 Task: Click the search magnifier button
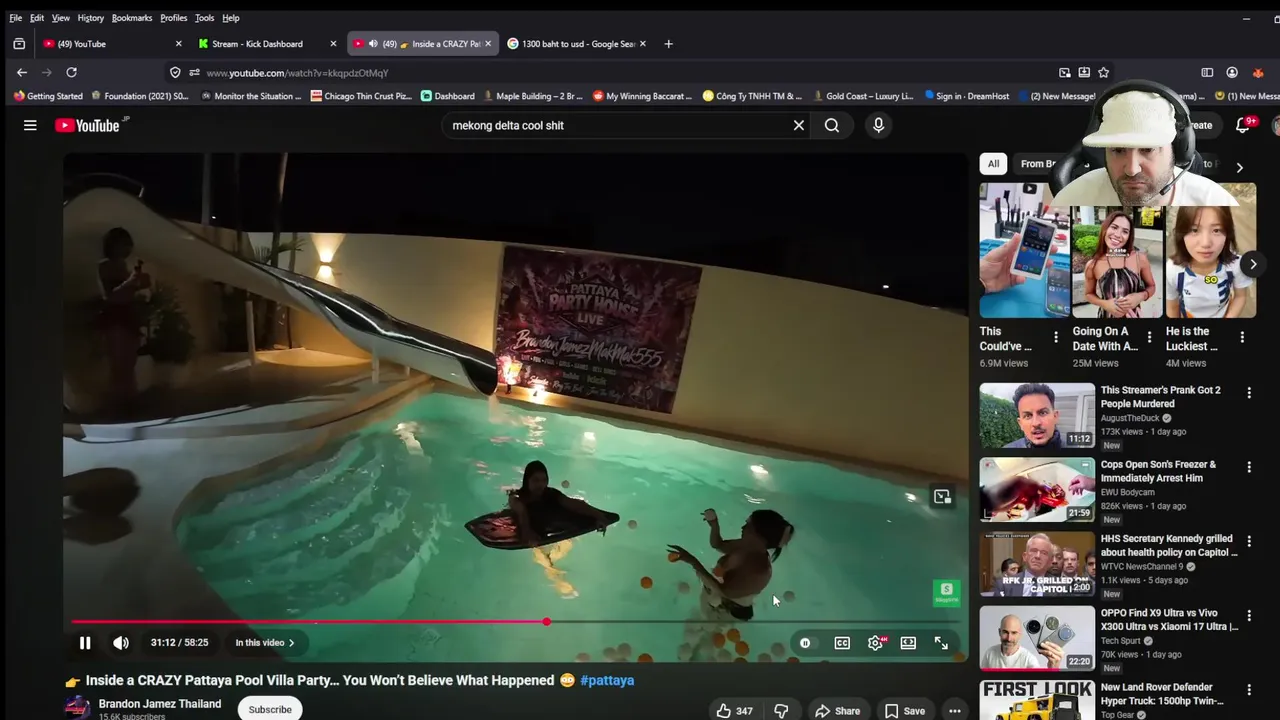(832, 125)
